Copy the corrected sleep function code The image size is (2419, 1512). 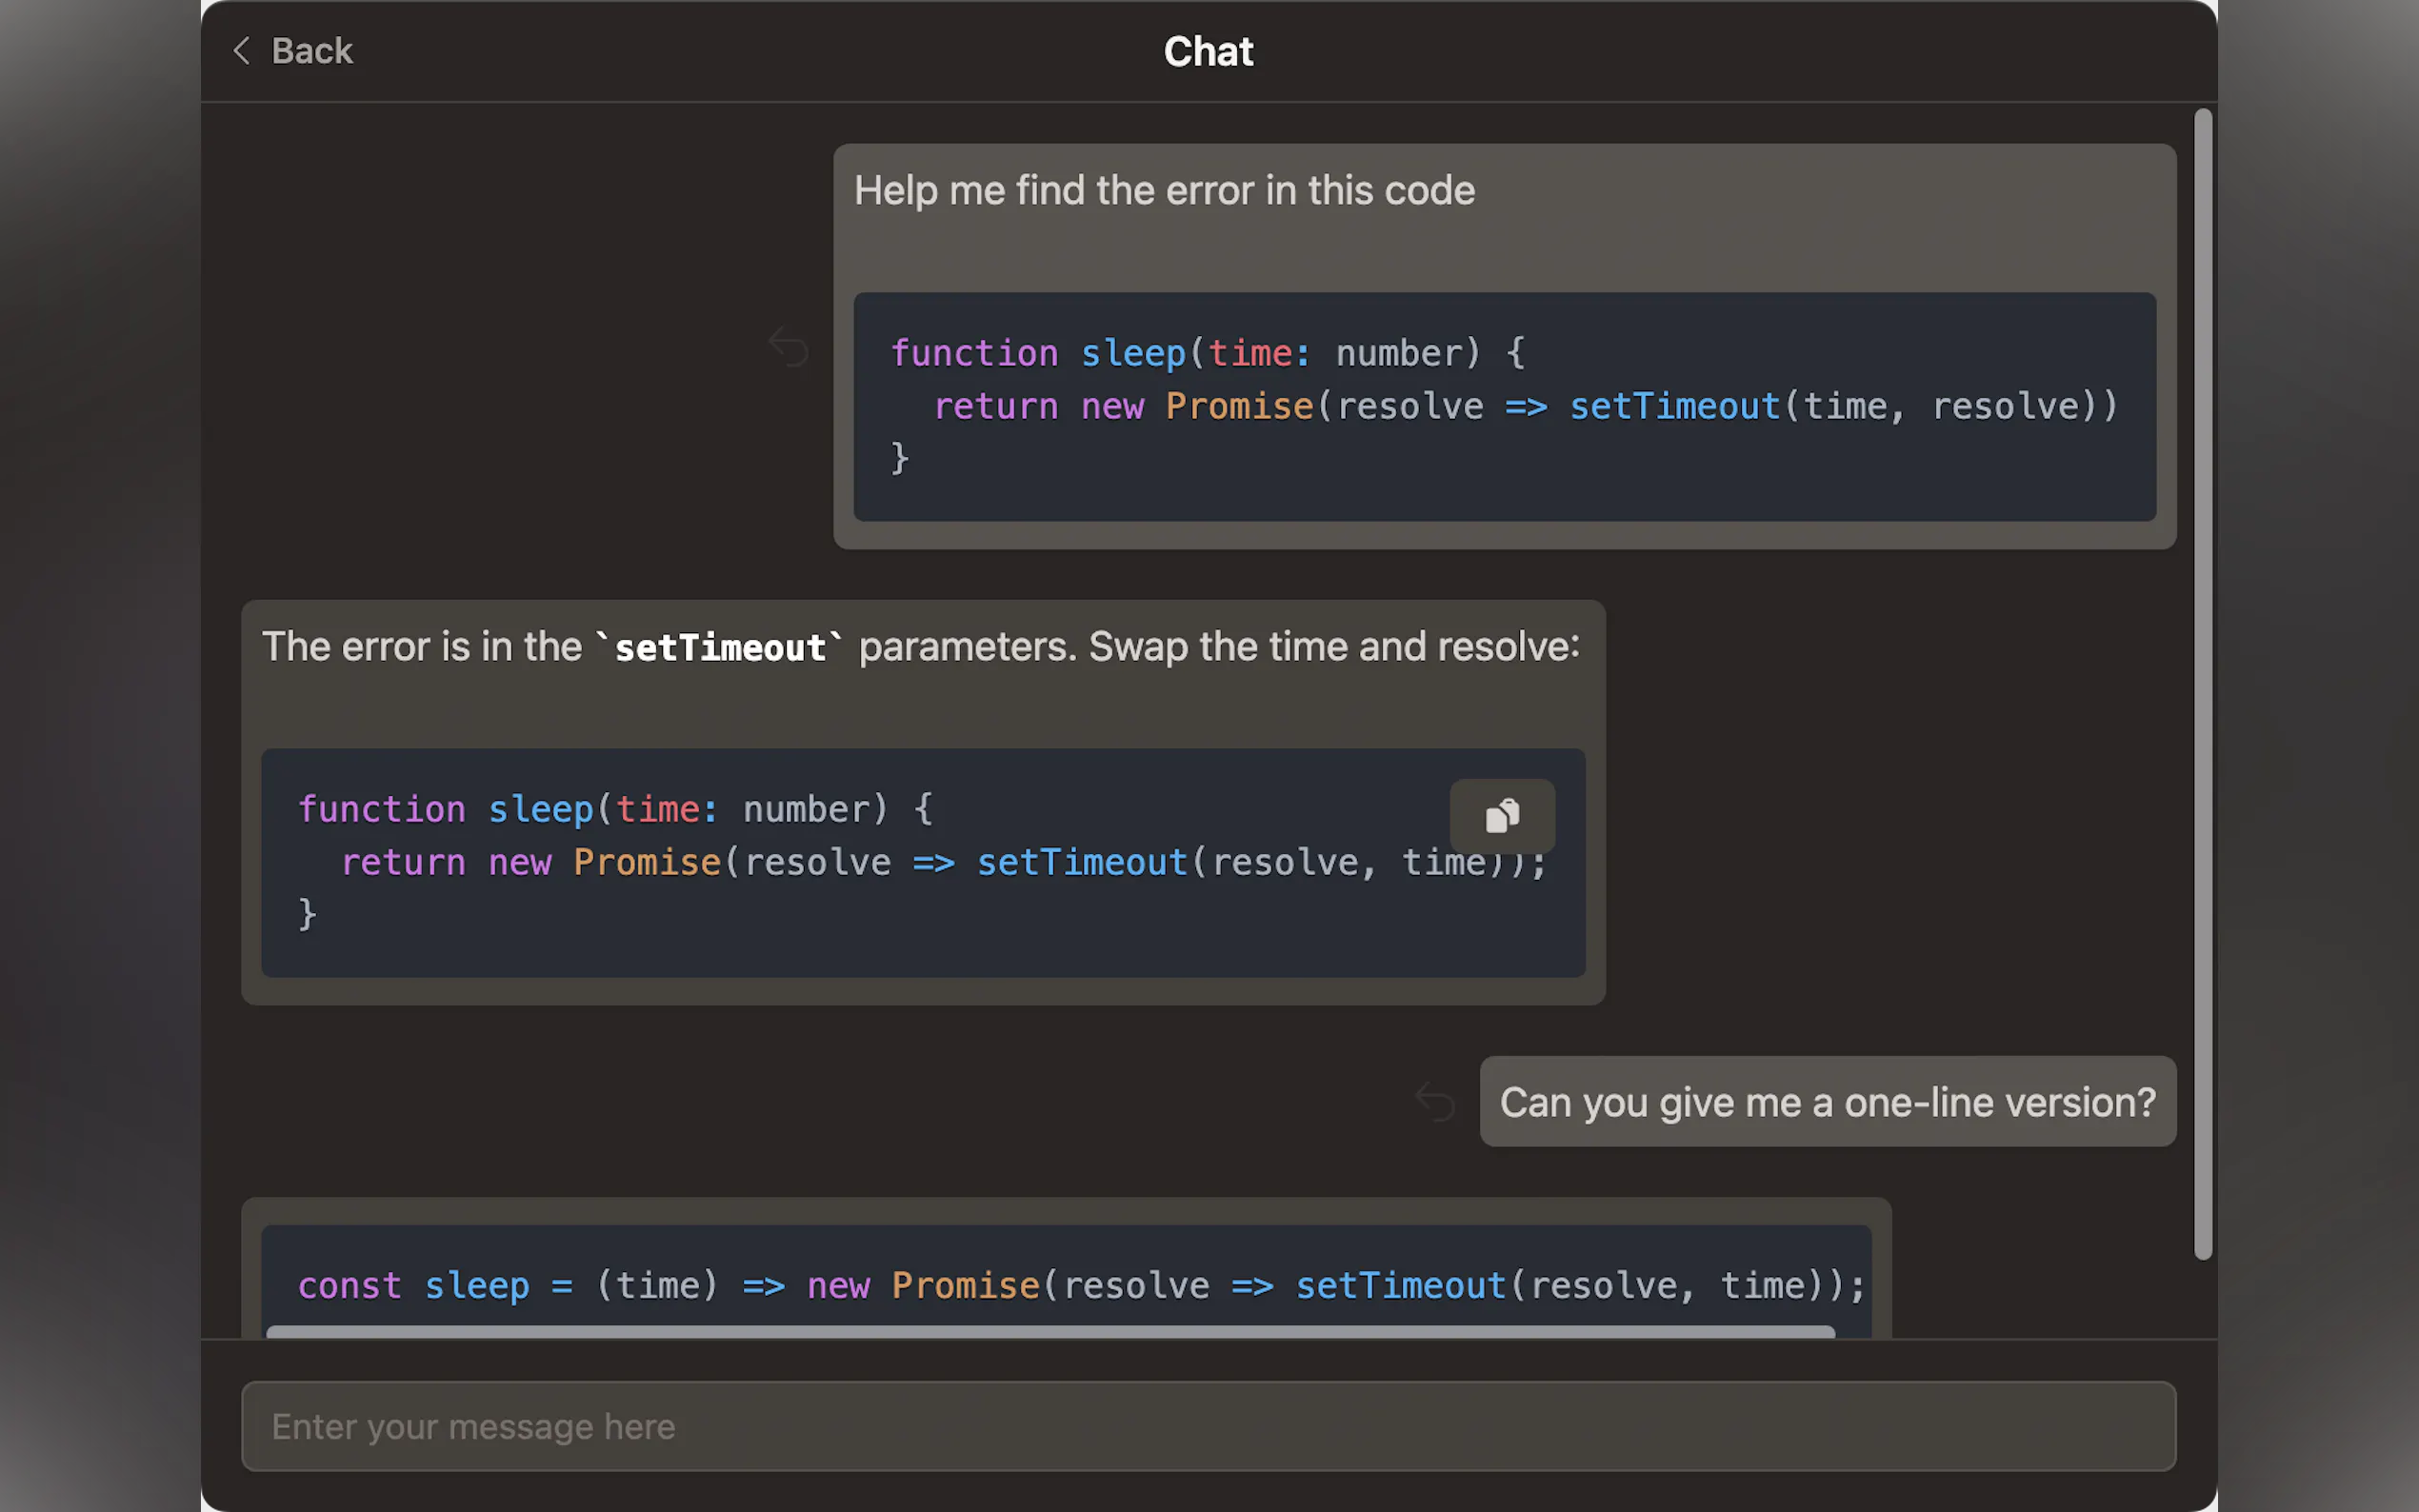point(1501,816)
